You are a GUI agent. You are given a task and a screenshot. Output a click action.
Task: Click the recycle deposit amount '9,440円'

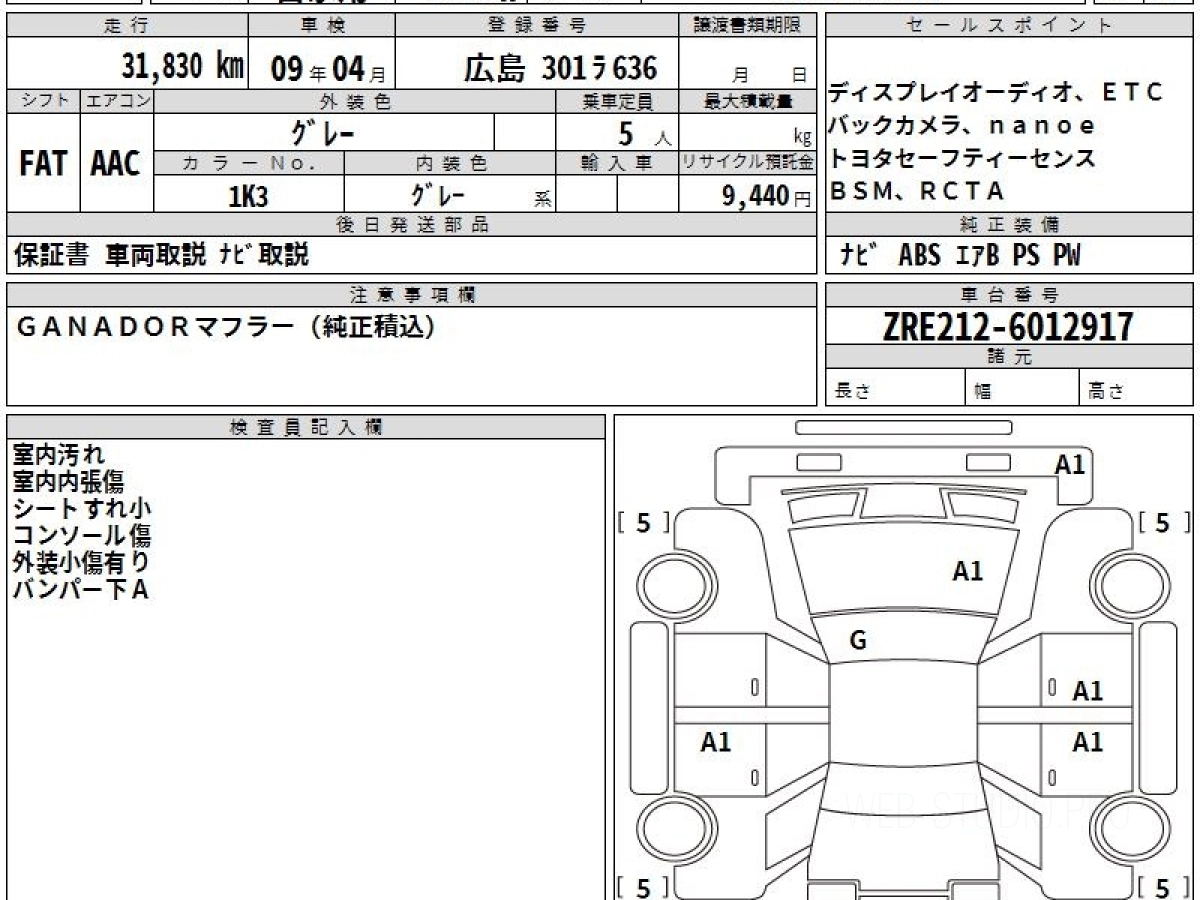766,196
